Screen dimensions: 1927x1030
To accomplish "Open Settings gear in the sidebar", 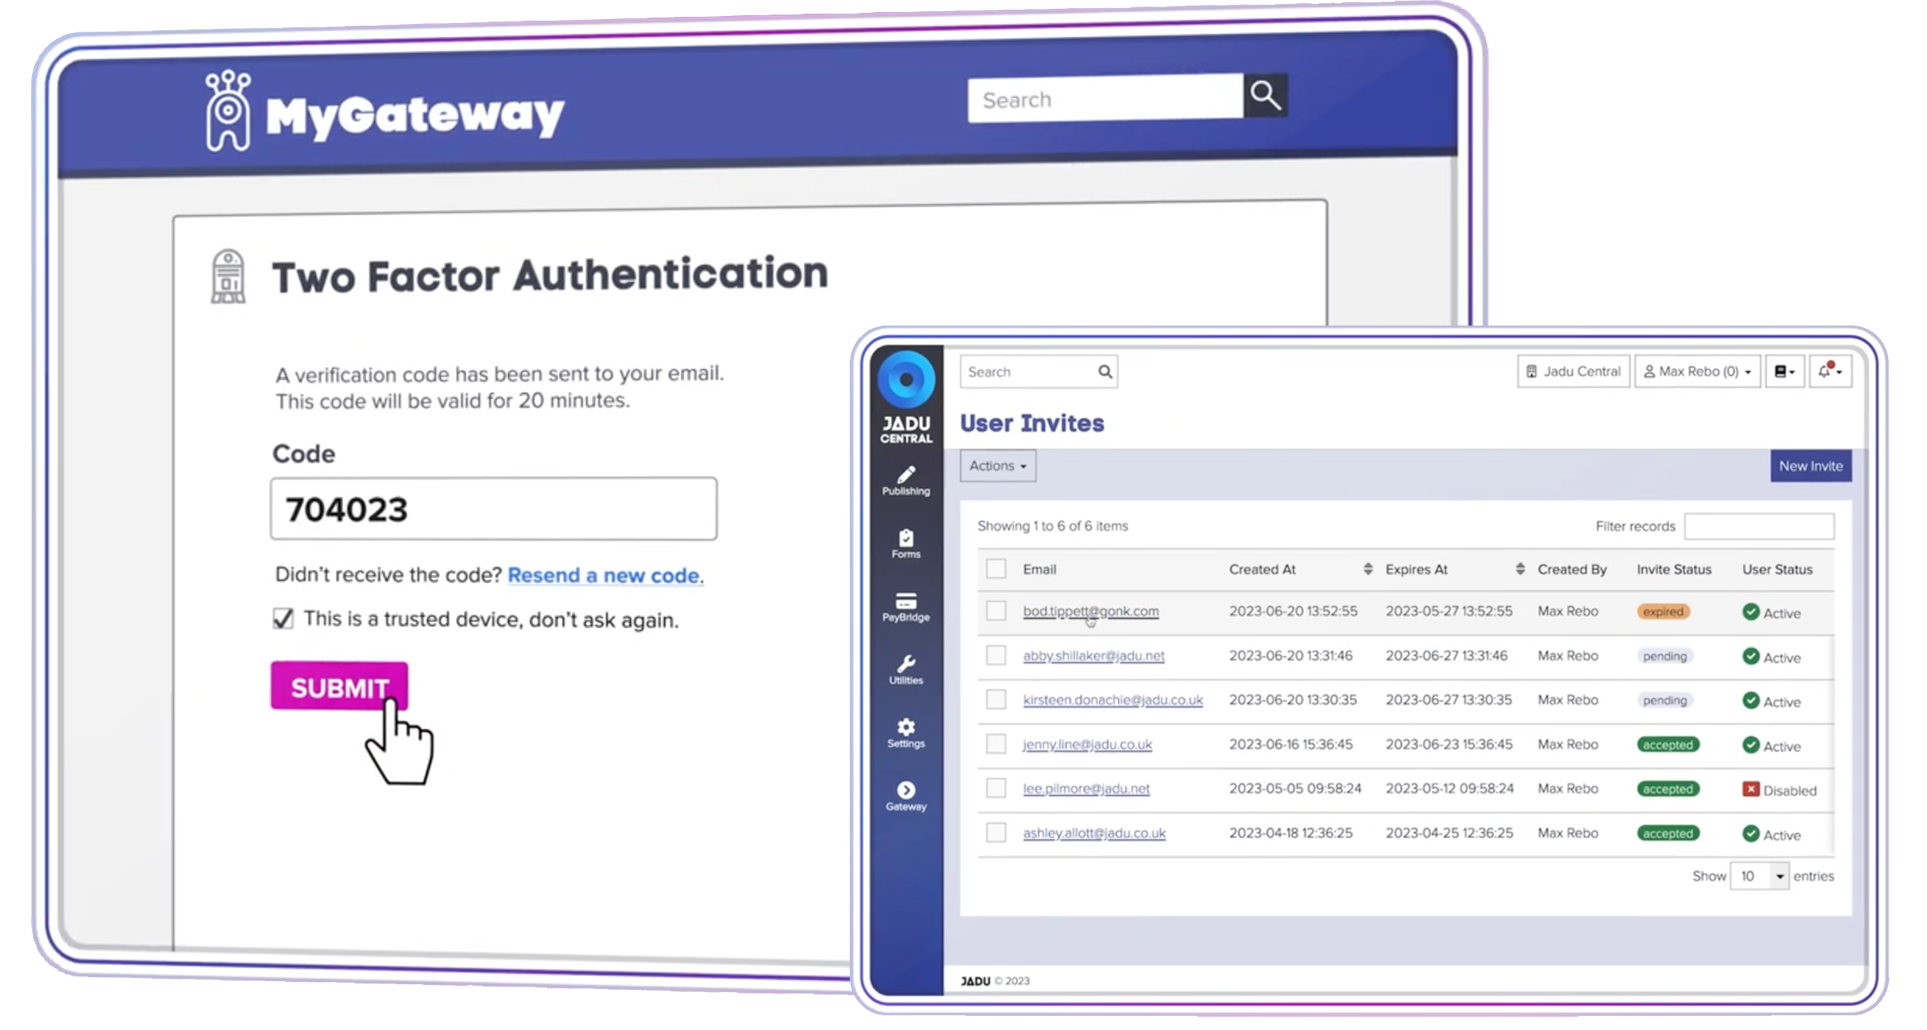I will point(905,733).
